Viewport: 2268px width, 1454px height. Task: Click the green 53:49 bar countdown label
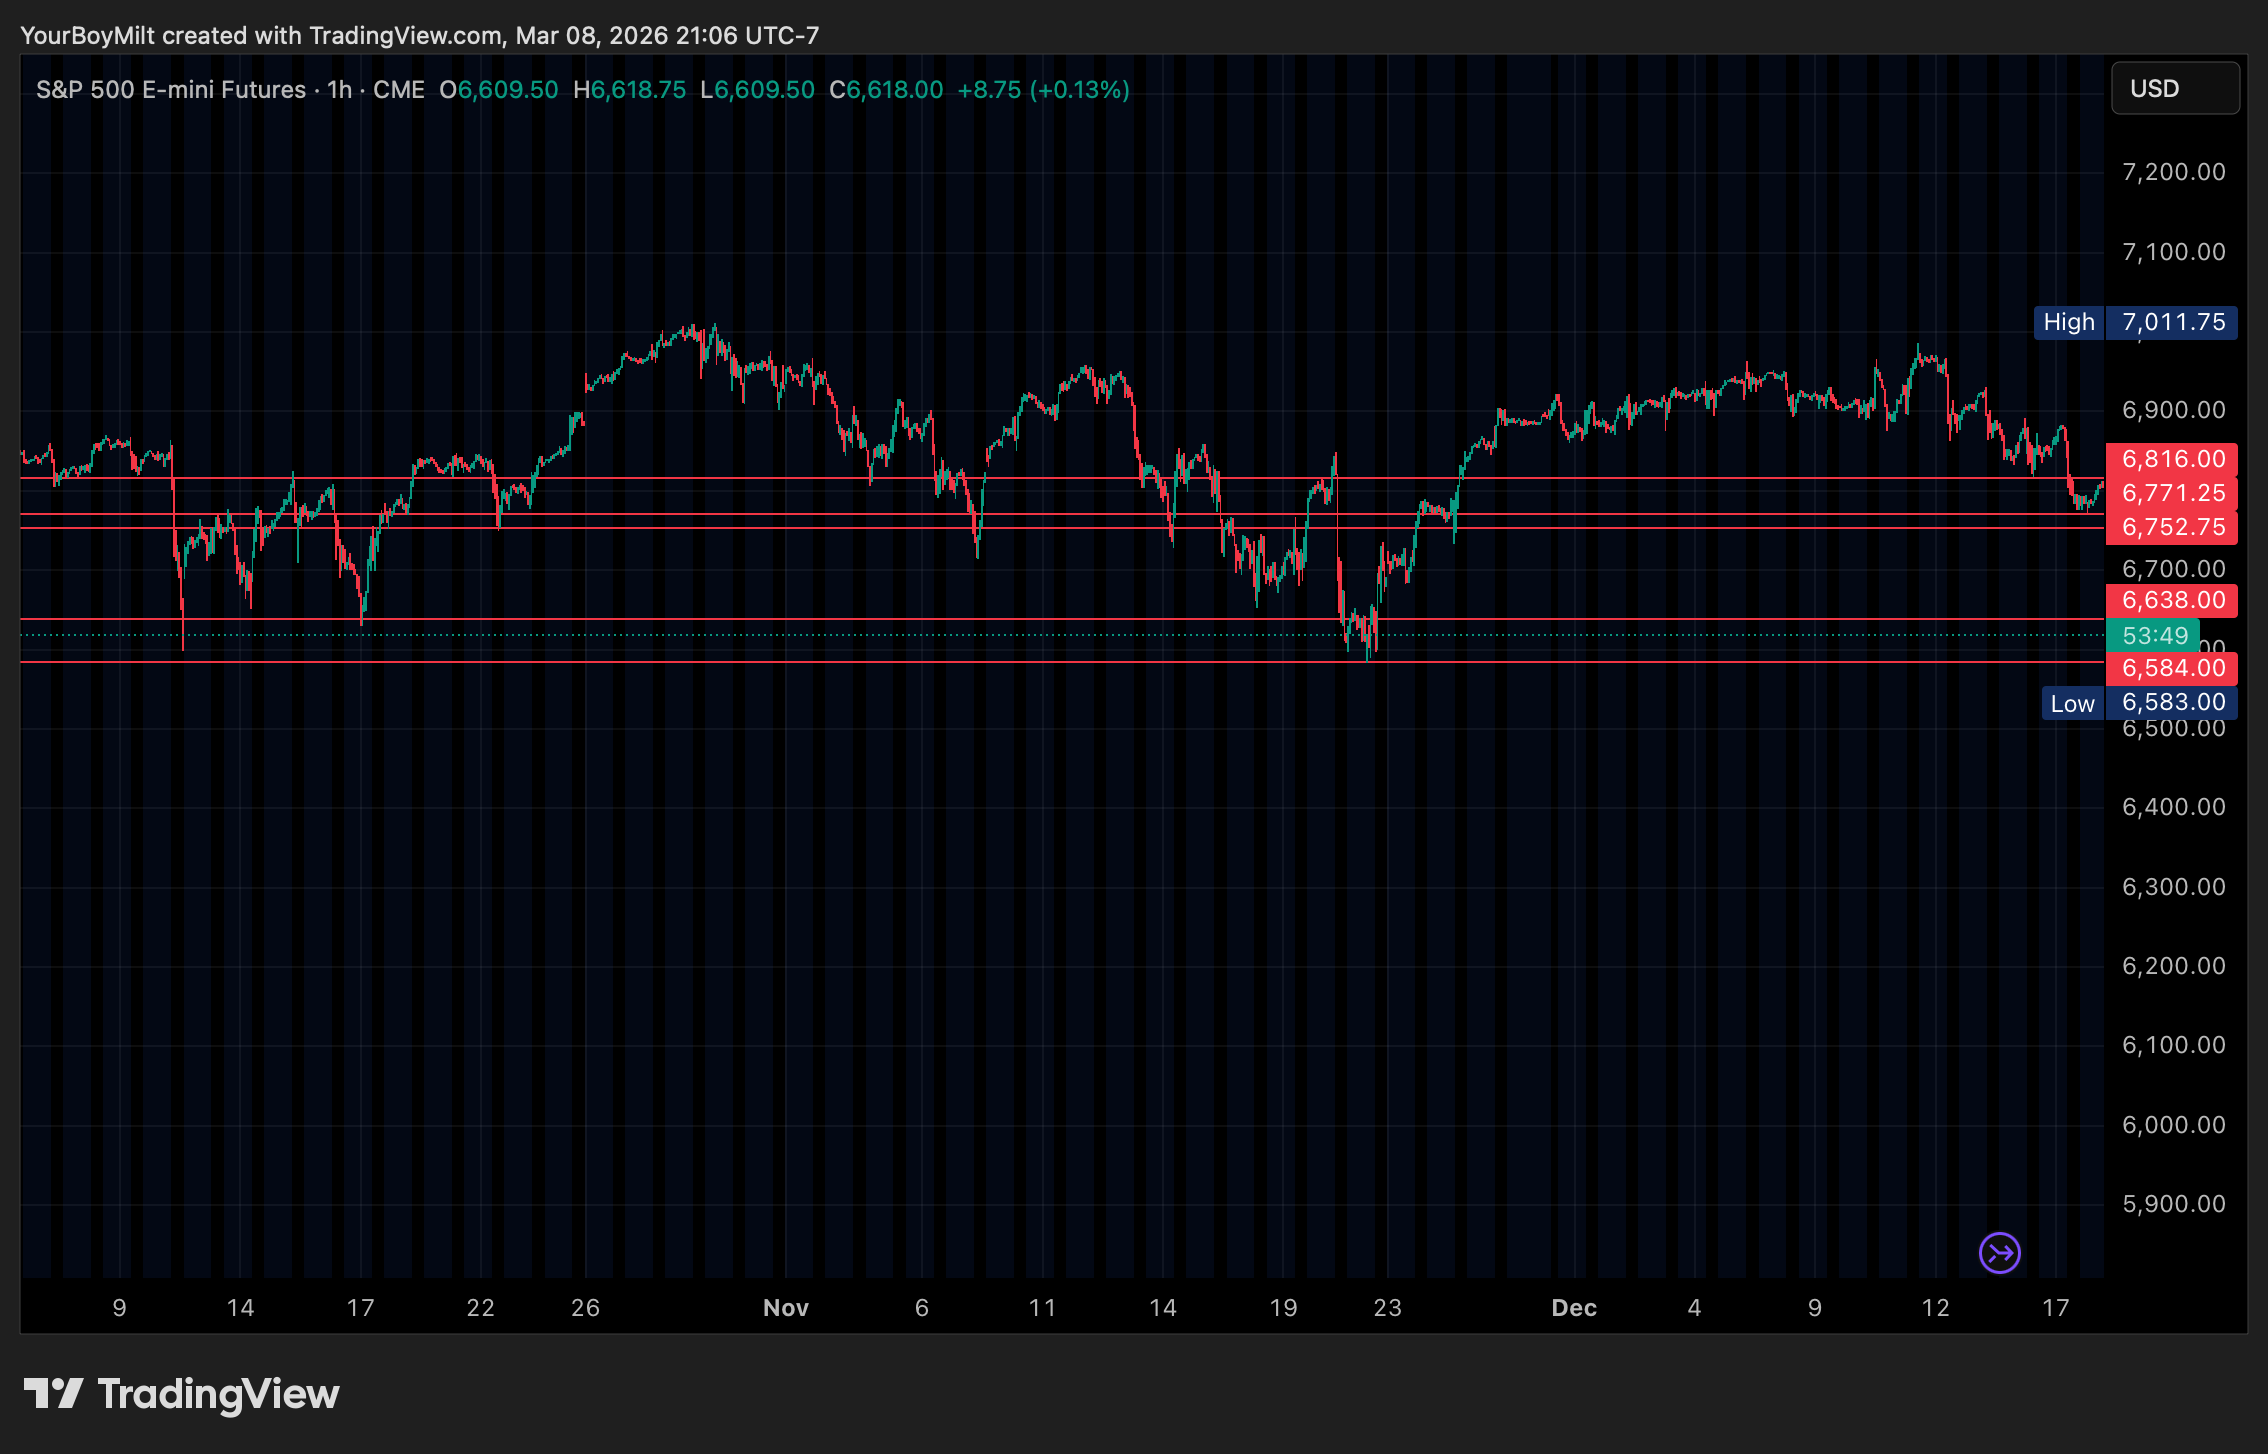(2154, 635)
